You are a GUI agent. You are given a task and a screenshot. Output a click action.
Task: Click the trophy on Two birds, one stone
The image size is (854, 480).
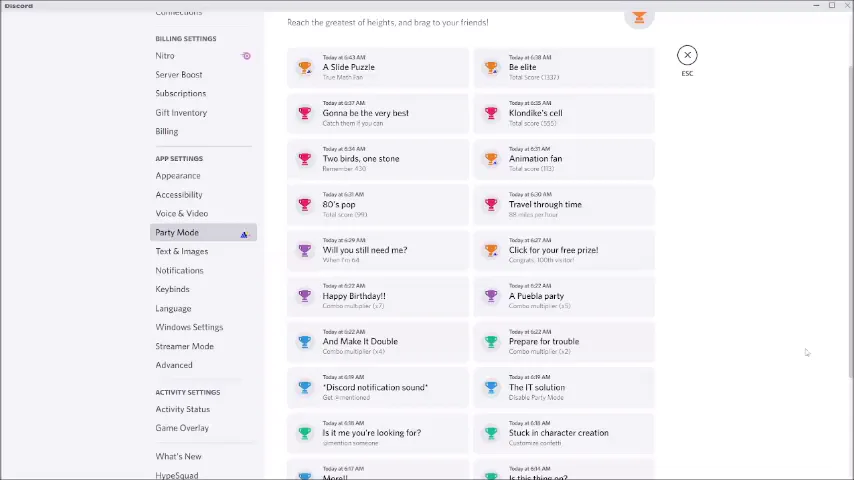(x=304, y=159)
